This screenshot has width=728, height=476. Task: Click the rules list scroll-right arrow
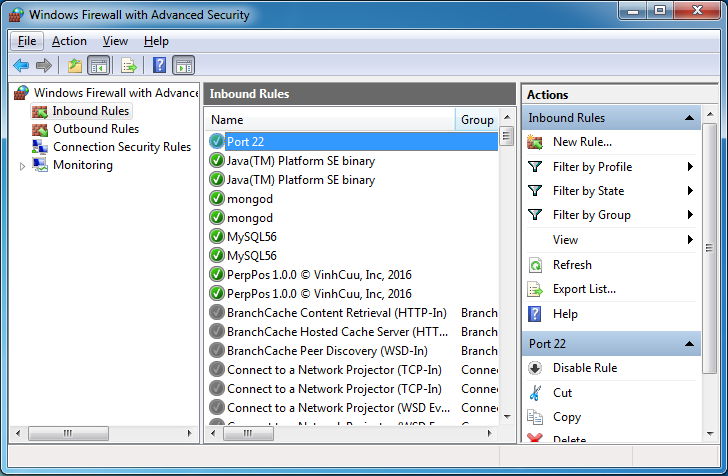[489, 433]
